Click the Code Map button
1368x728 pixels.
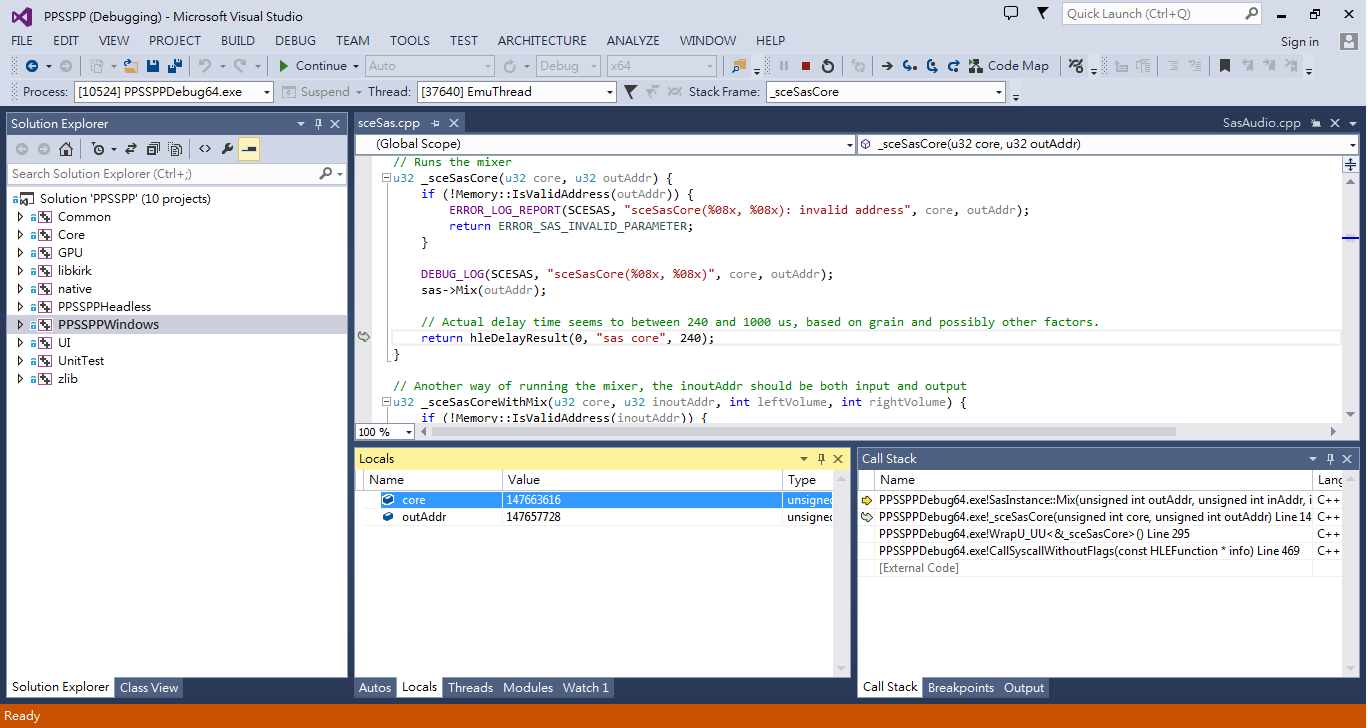(x=1008, y=66)
